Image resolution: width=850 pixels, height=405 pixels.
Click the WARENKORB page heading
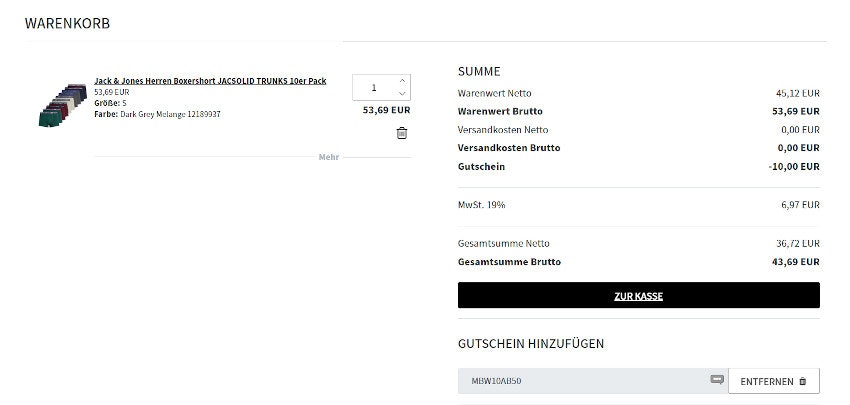(67, 22)
